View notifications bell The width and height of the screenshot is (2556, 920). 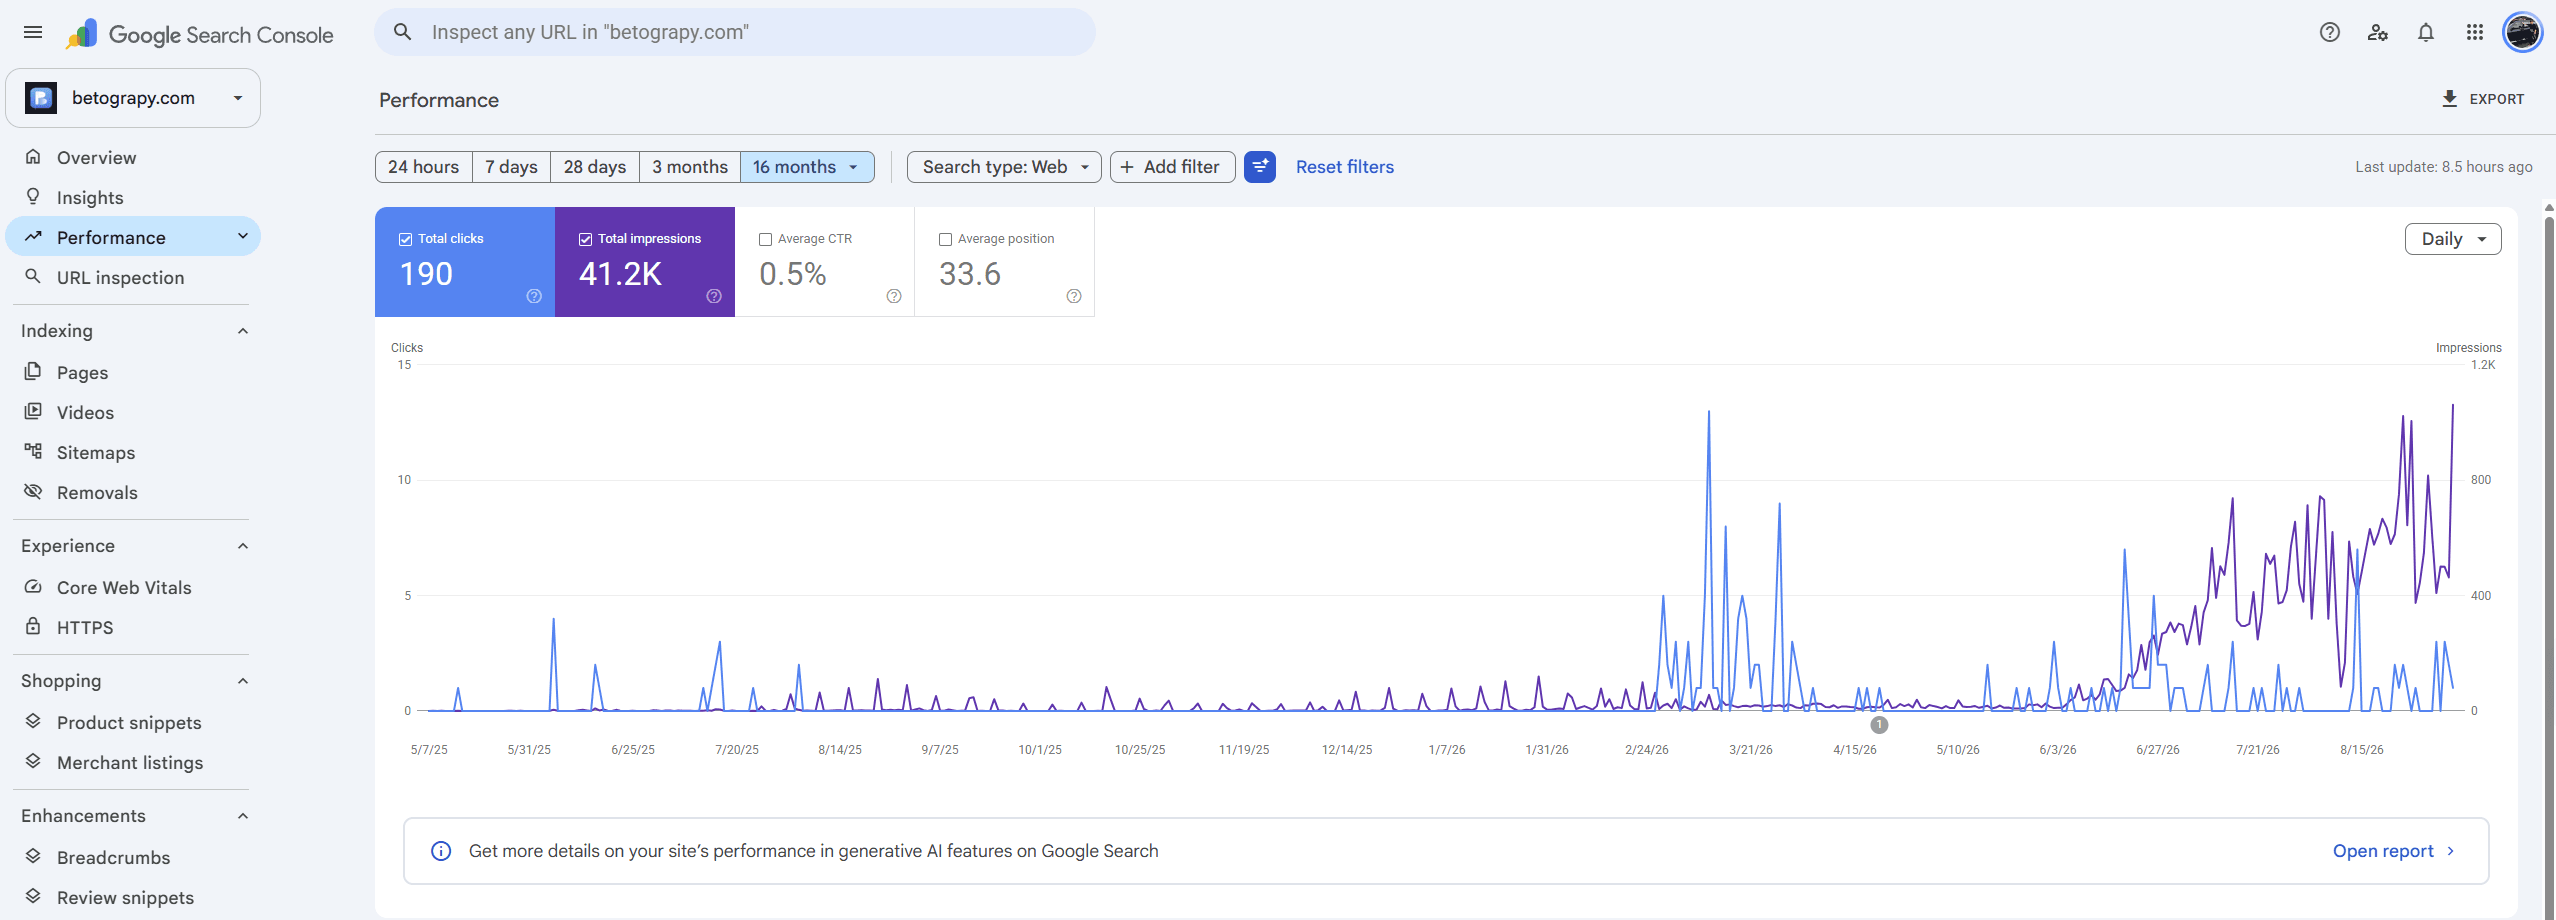tap(2426, 32)
